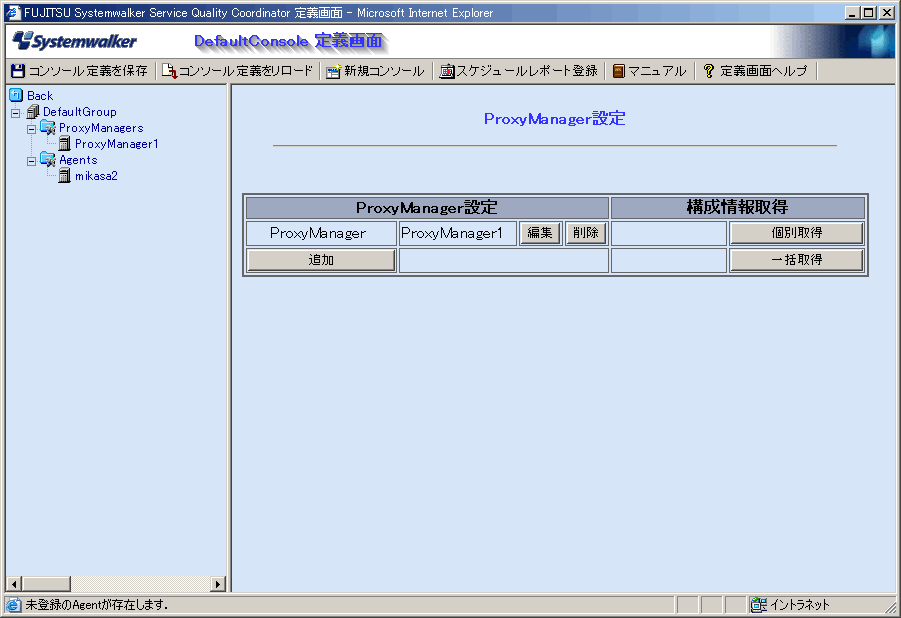Open スケジュールレポート登録 toolbar item

point(518,71)
